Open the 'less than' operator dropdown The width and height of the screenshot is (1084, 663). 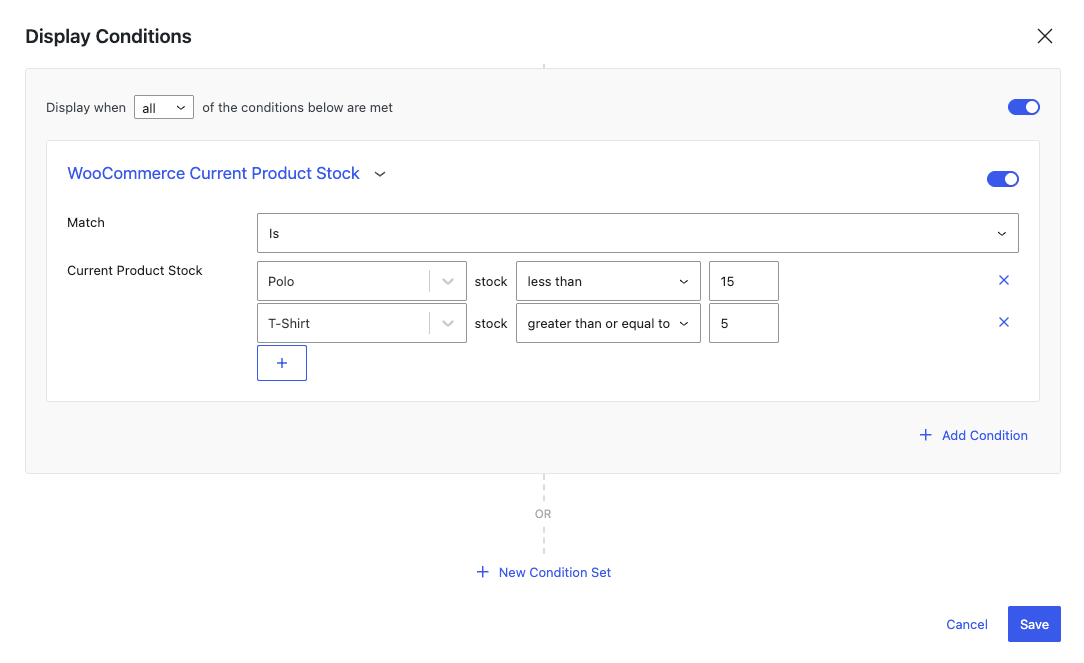coord(608,281)
